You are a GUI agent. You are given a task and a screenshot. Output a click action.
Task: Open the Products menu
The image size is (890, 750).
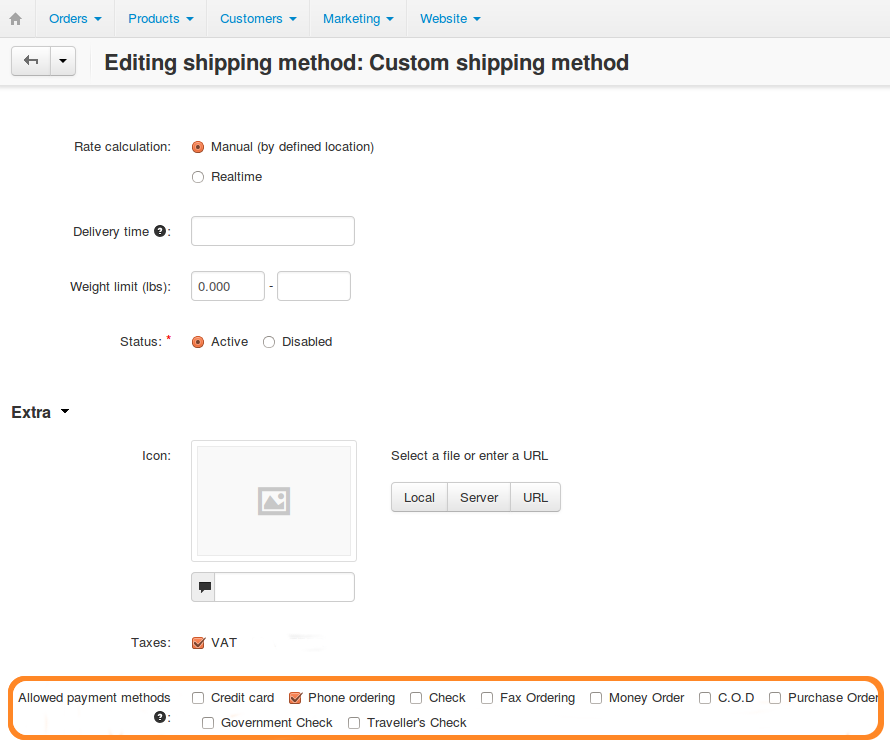pyautogui.click(x=161, y=19)
